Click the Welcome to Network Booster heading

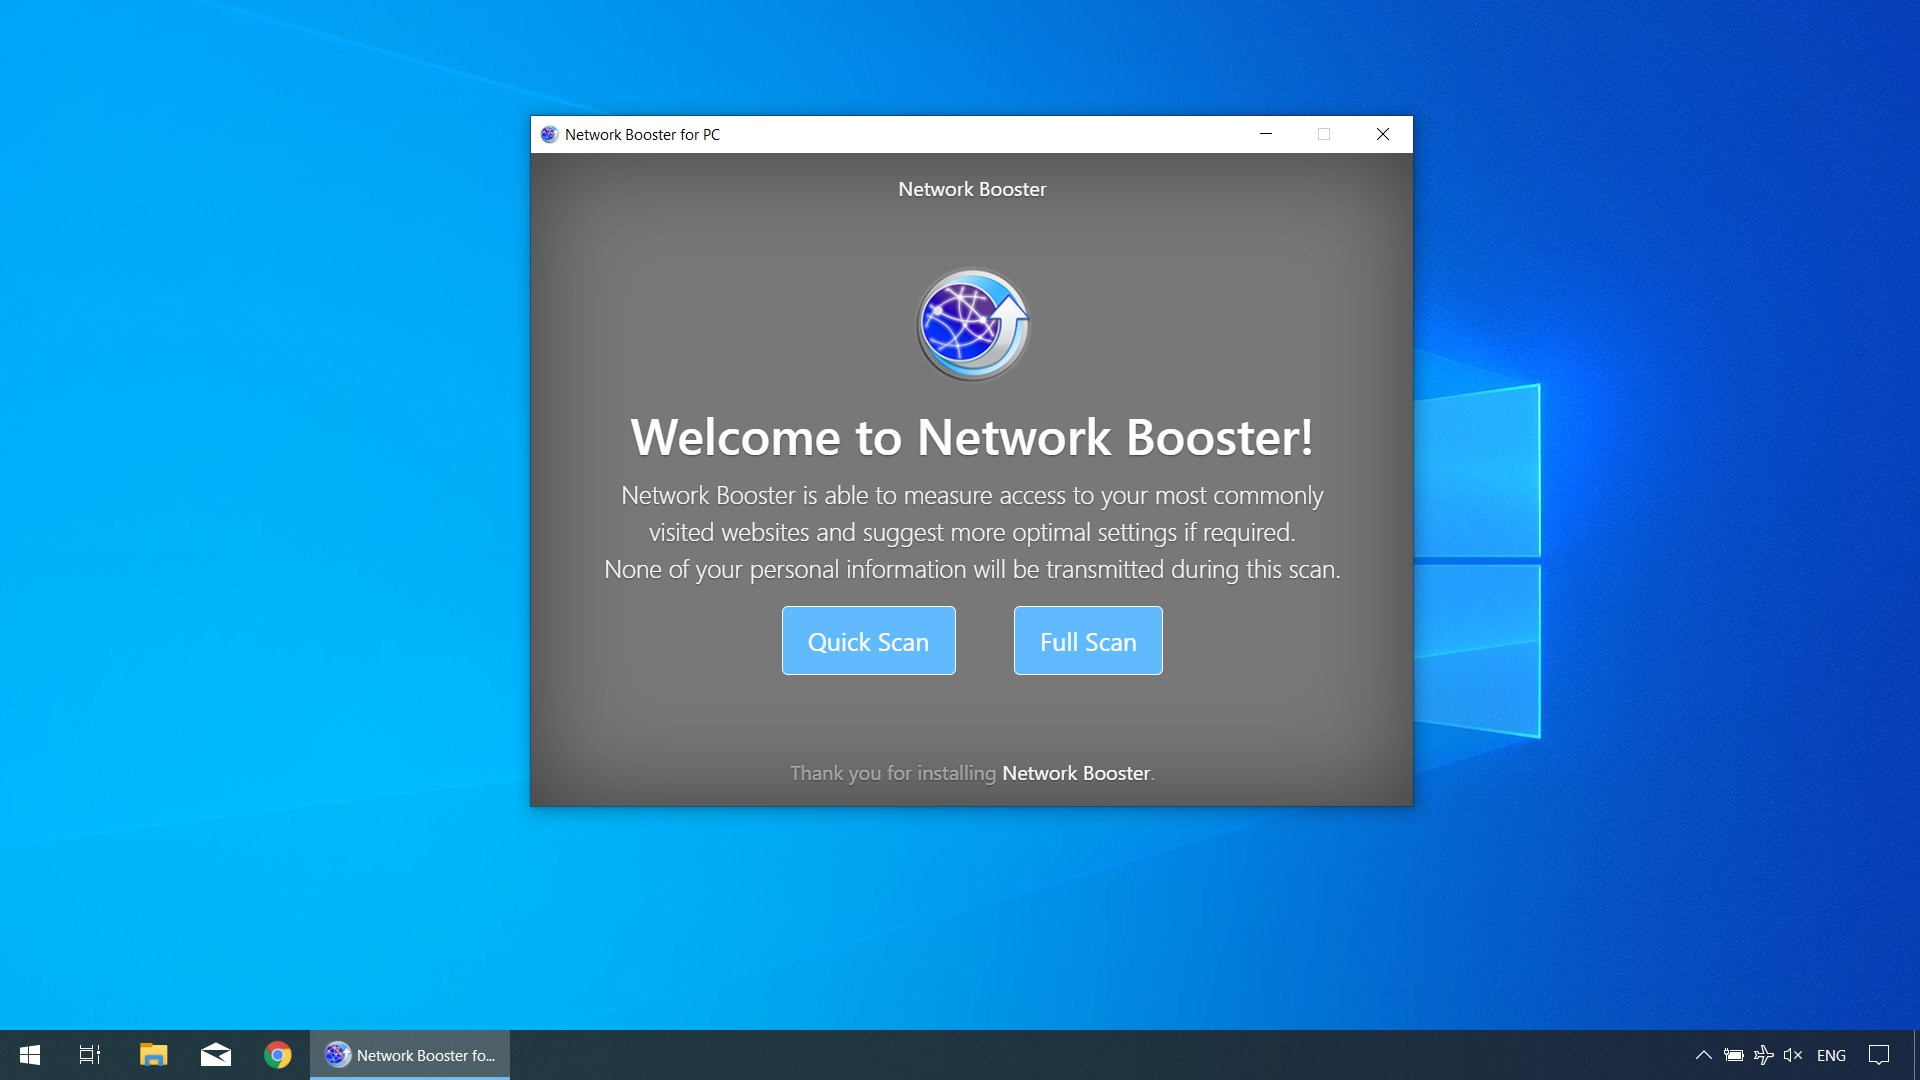(x=971, y=437)
